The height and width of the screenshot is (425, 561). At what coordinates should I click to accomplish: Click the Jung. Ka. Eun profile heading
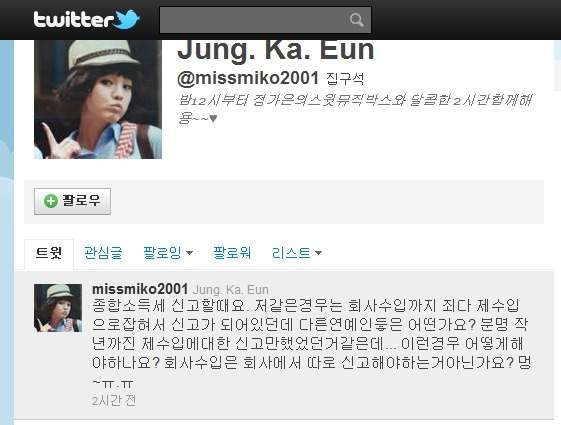point(275,50)
